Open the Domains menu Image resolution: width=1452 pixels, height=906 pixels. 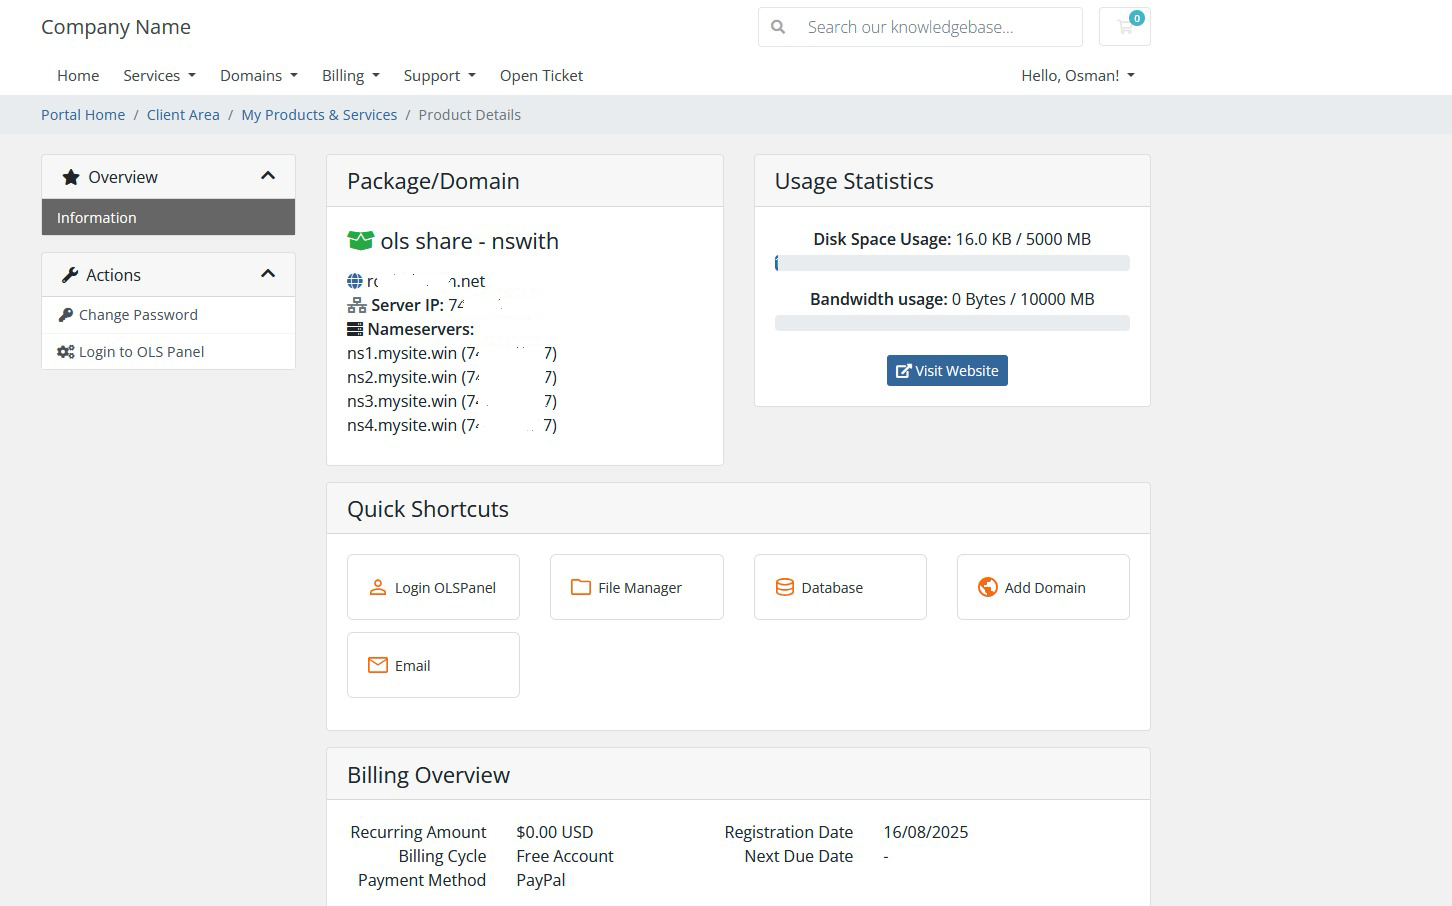[x=259, y=76]
